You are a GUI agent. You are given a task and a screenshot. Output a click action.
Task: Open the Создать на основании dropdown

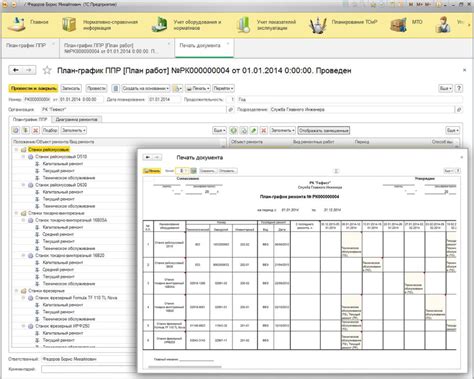(x=145, y=88)
